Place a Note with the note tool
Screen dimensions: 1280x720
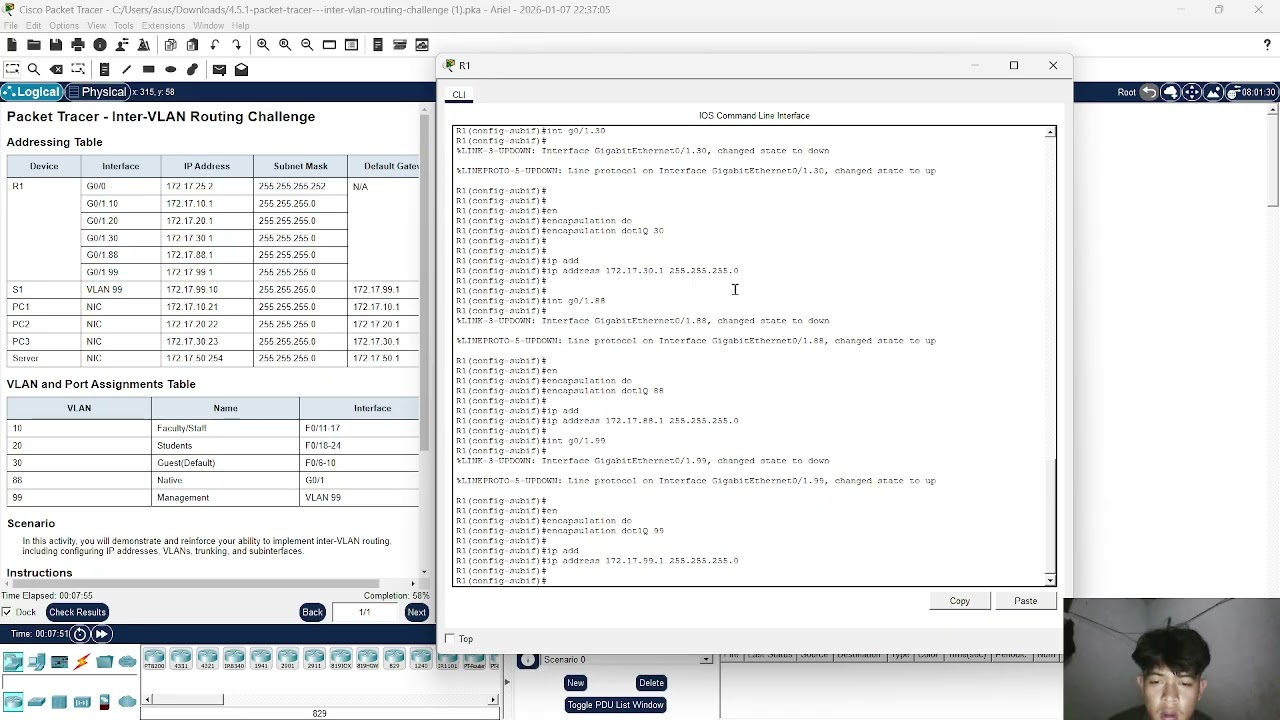click(x=104, y=69)
